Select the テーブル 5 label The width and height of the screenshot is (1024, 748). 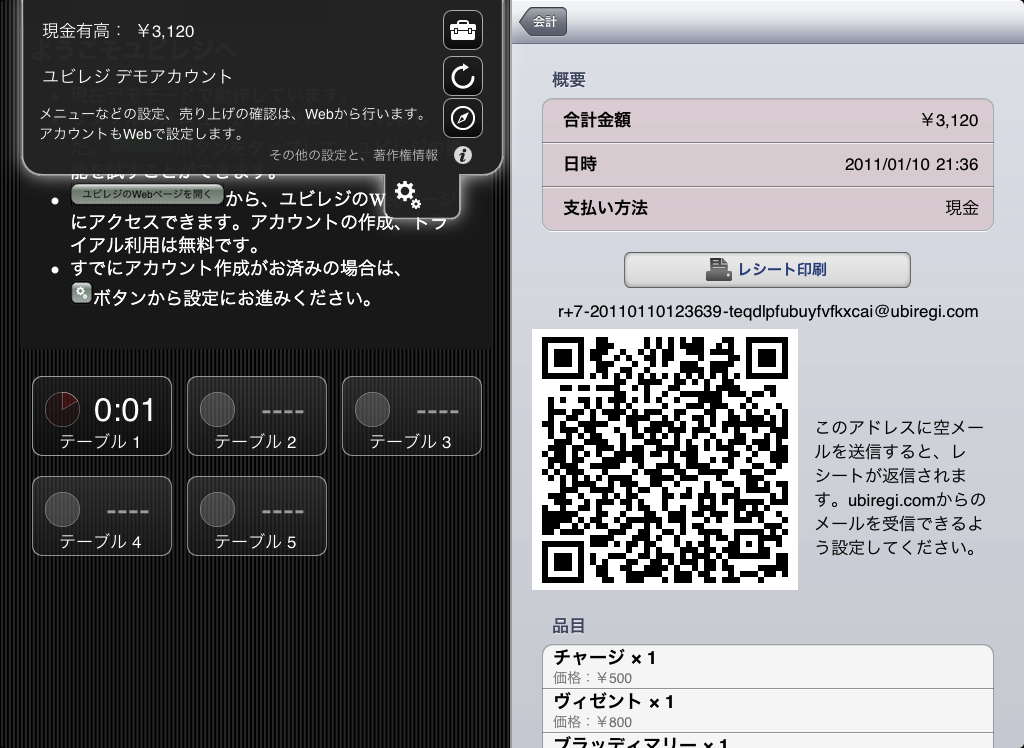click(x=255, y=542)
